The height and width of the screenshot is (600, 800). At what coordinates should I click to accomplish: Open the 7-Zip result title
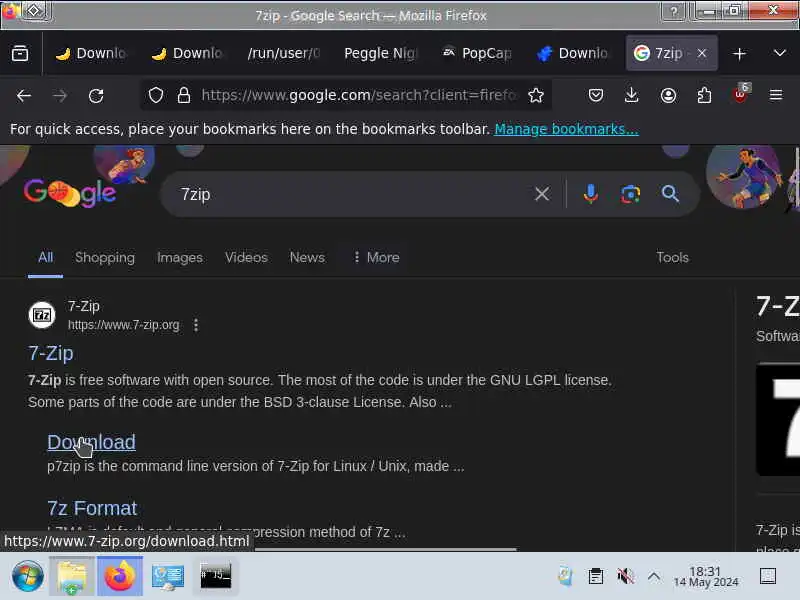(51, 353)
